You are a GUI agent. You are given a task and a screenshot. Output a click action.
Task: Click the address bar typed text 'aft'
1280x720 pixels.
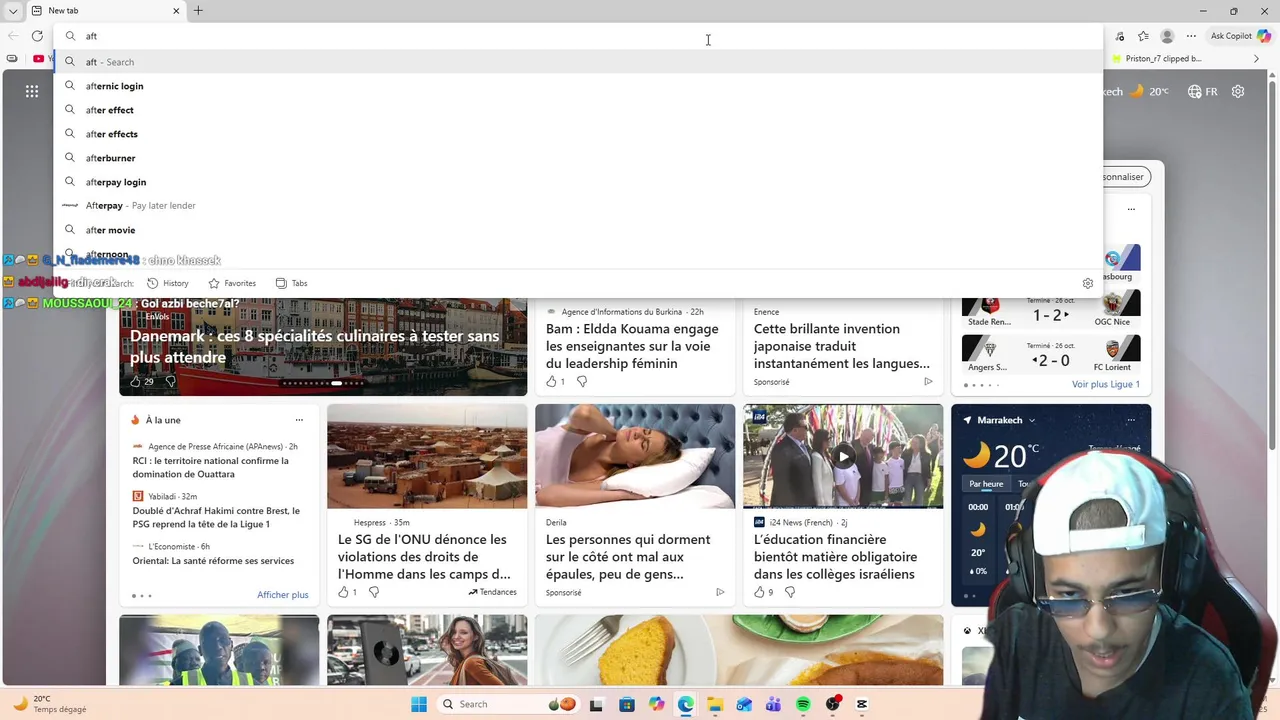[91, 36]
